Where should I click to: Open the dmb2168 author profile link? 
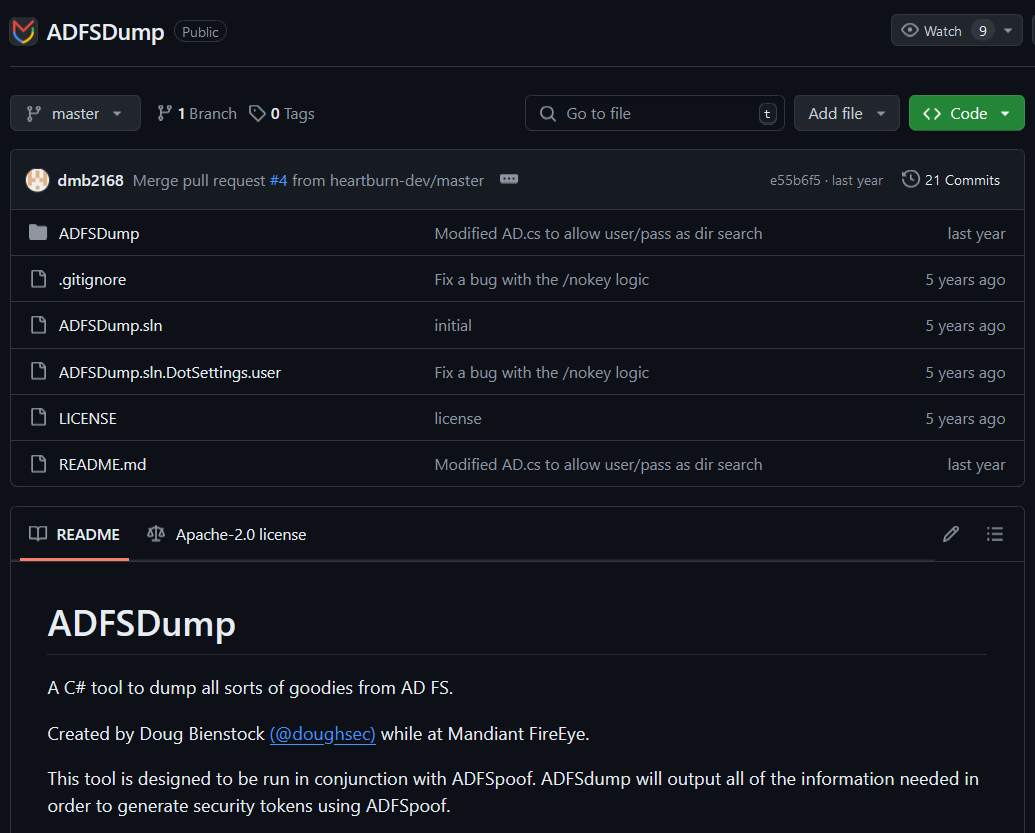point(90,180)
